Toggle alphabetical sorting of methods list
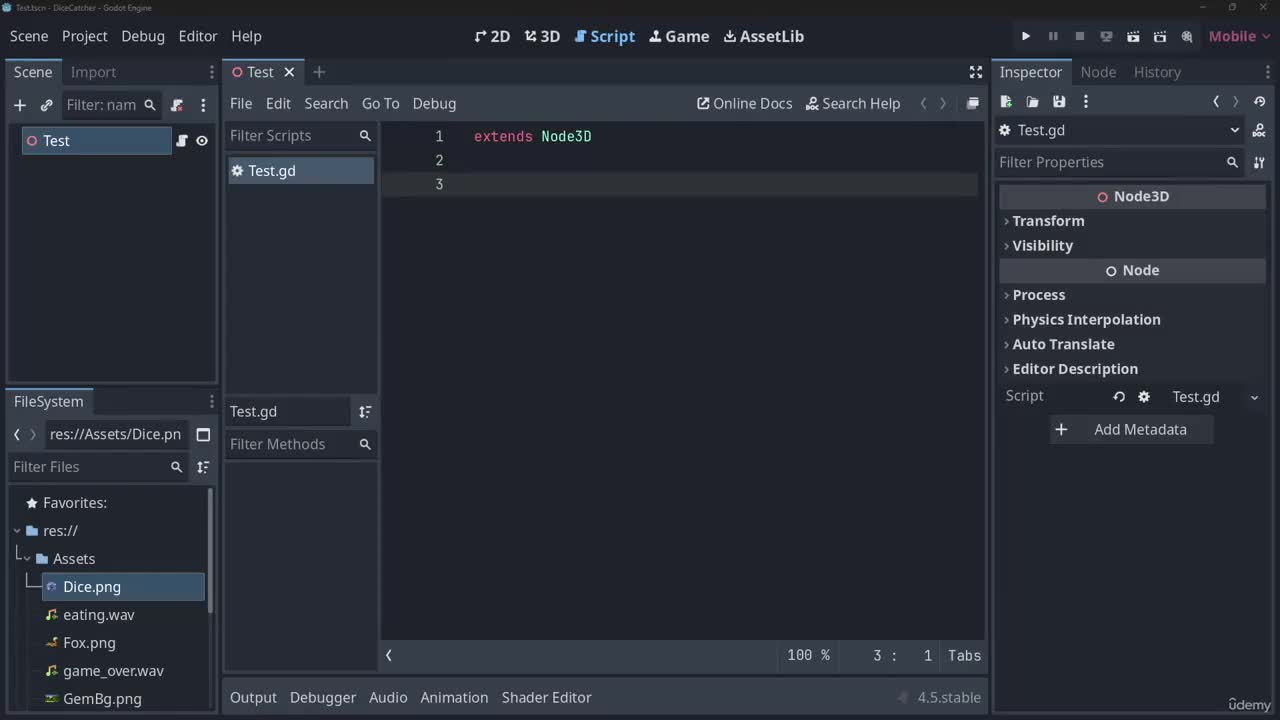 (365, 412)
